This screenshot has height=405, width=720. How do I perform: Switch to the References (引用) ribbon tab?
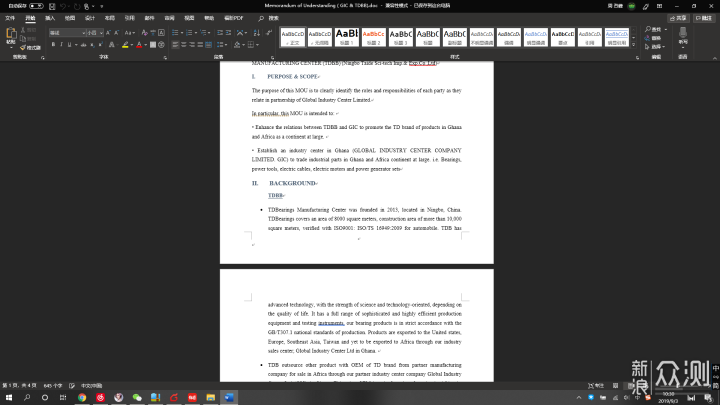pos(129,18)
